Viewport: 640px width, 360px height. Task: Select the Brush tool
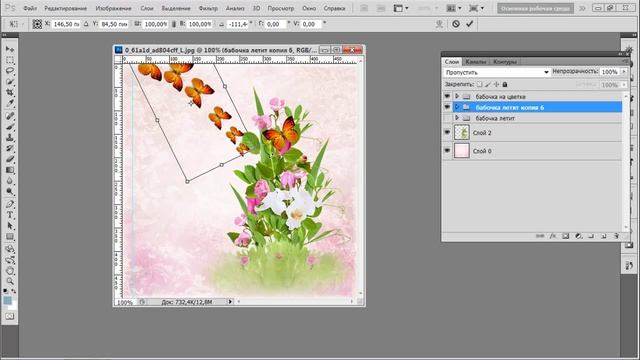[10, 127]
